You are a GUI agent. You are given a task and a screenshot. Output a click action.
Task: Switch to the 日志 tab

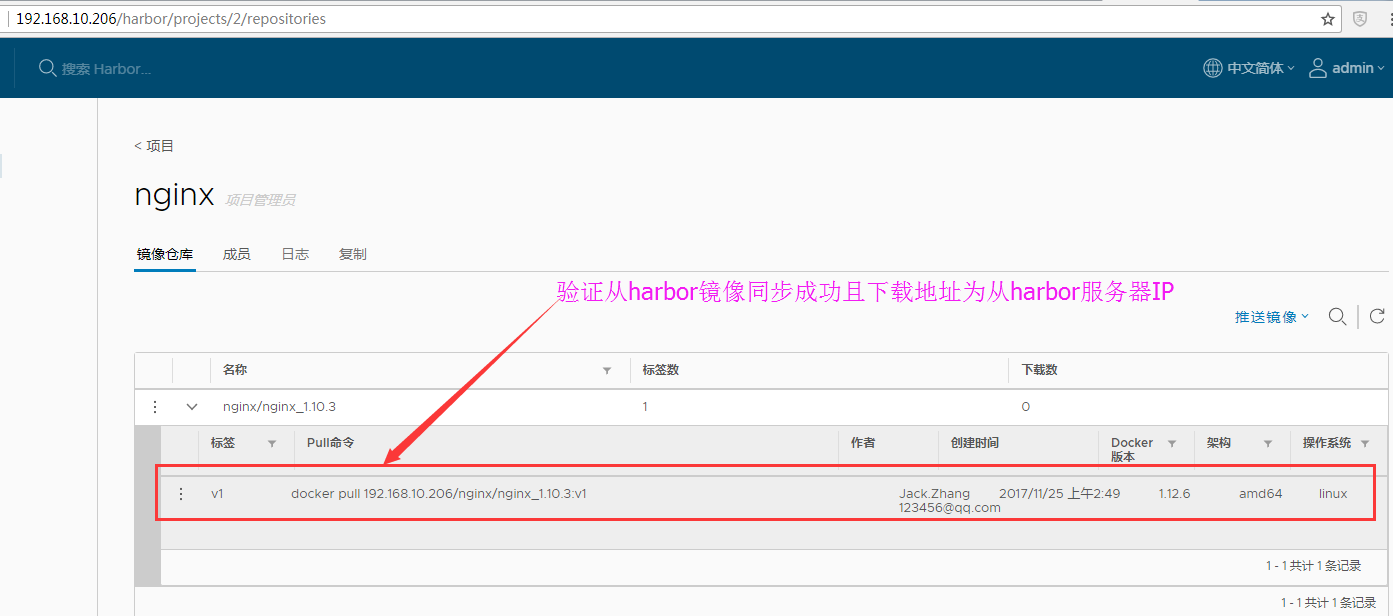295,254
